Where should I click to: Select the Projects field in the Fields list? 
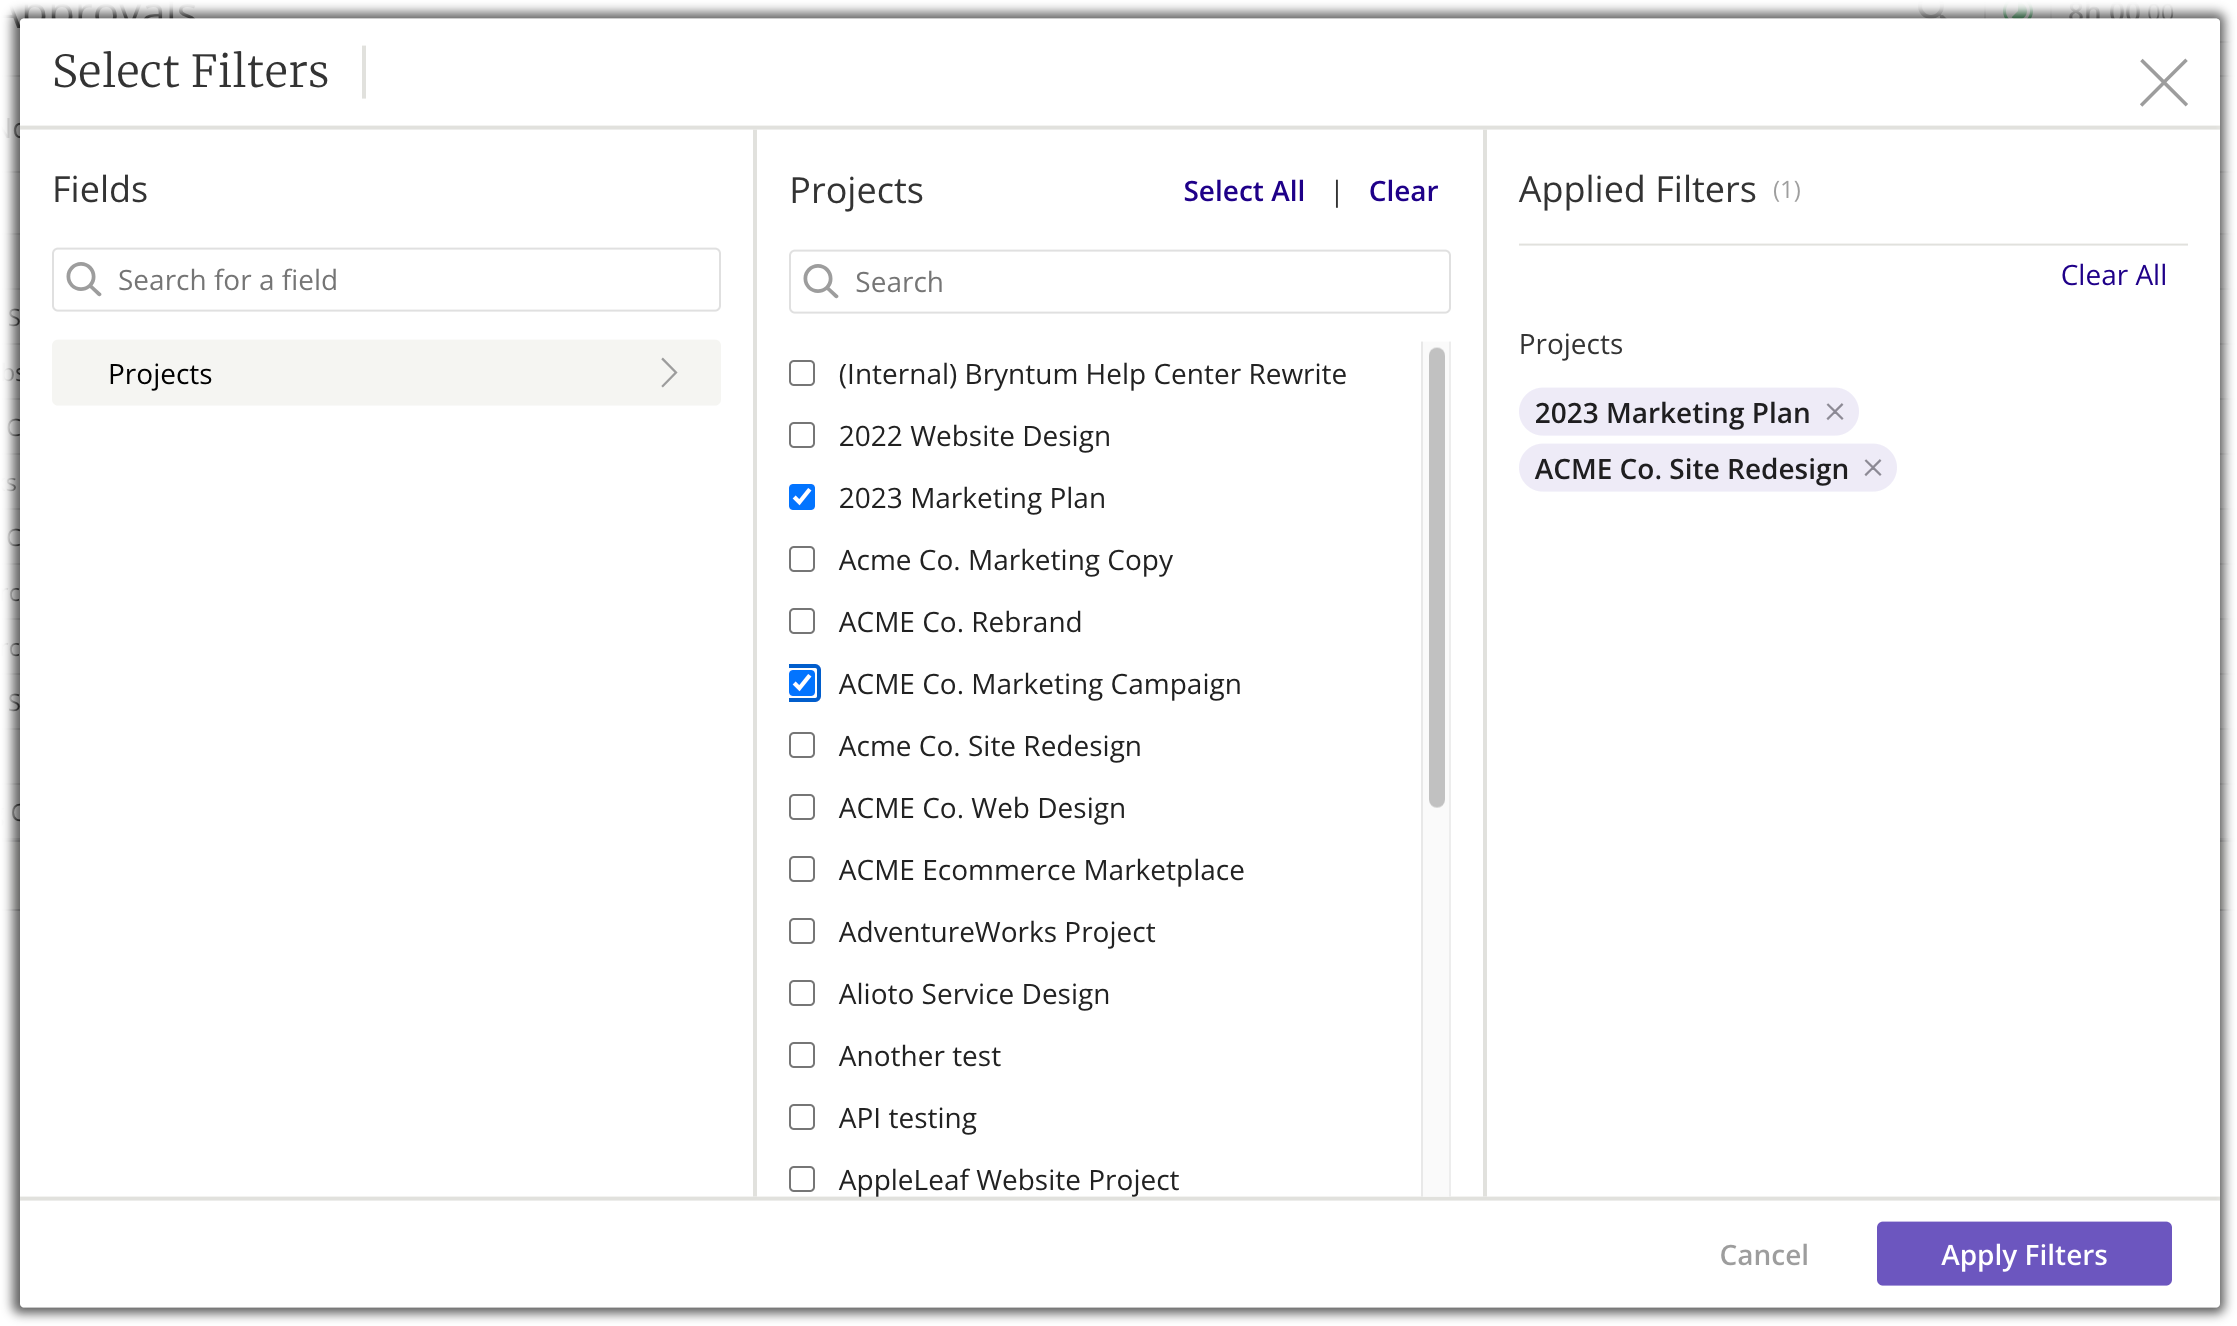pos(386,373)
